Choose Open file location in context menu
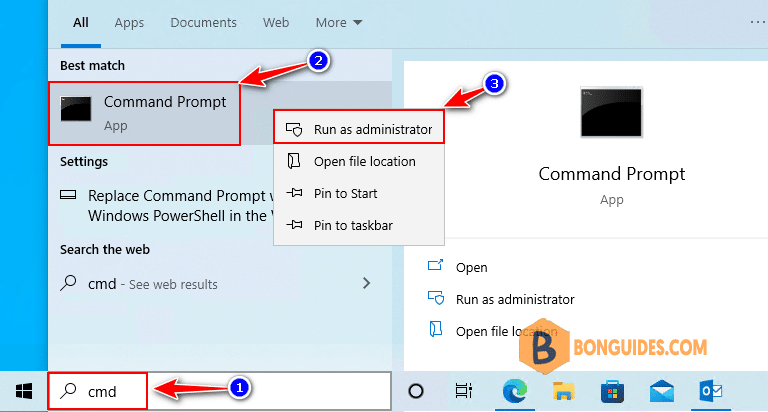Viewport: 768px width, 412px height. tap(359, 161)
